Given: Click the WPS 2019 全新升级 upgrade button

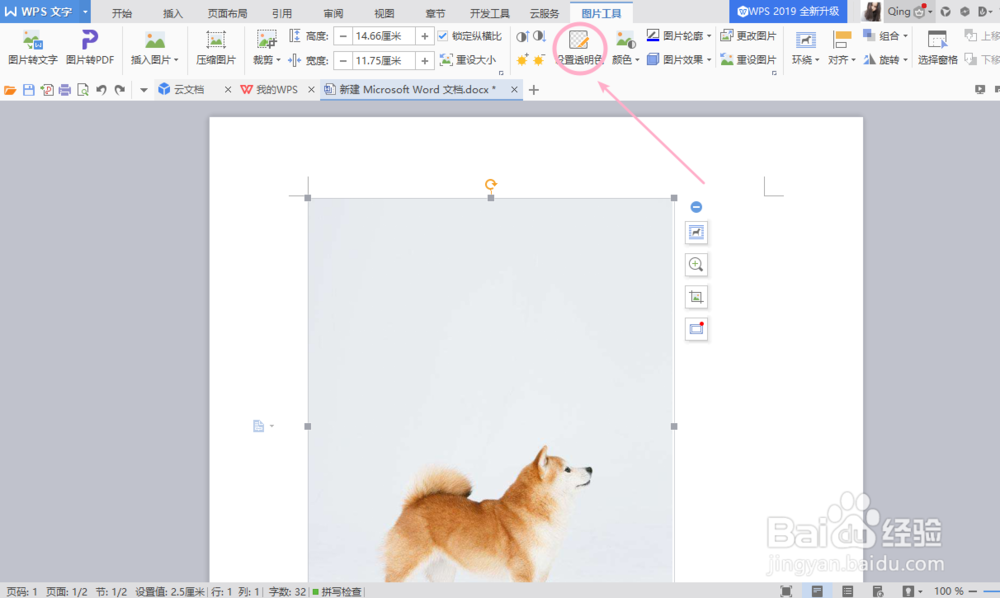Looking at the screenshot, I should click(788, 11).
